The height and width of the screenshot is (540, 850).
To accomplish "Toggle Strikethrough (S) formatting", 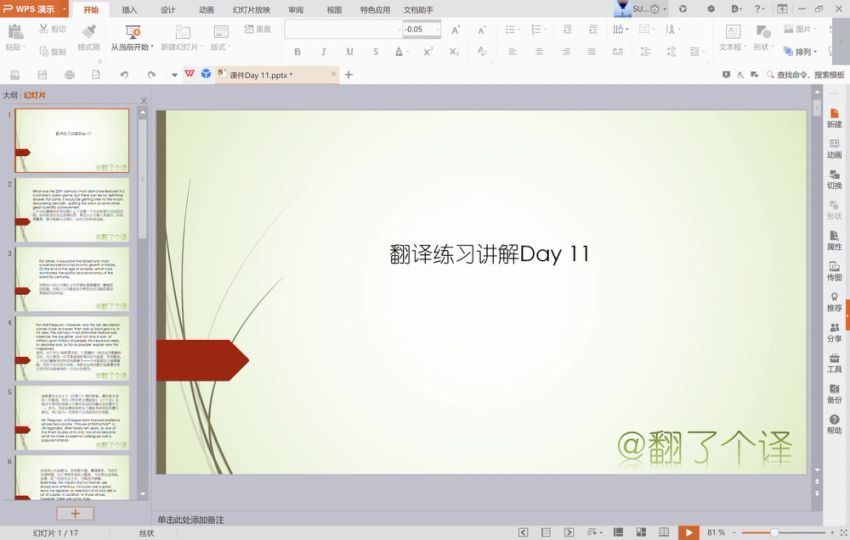I will [376, 52].
